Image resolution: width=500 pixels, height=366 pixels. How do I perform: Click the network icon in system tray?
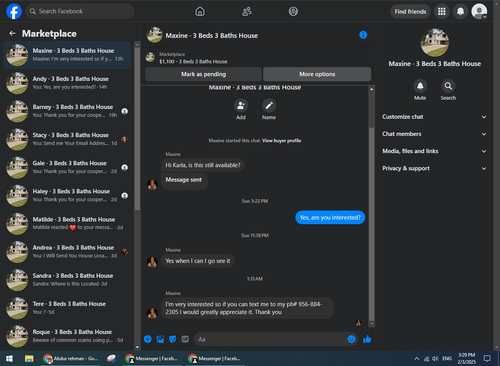[426, 359]
